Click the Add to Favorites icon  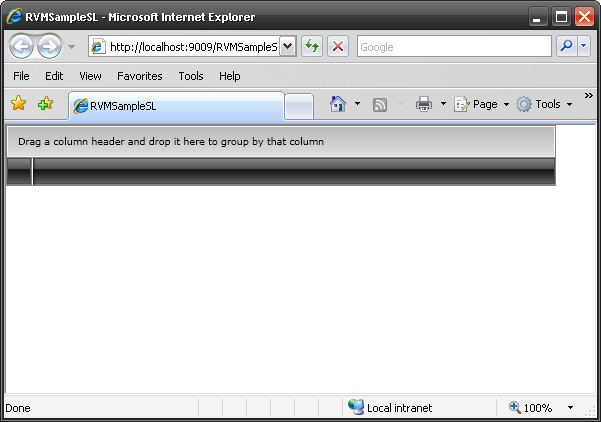tap(45, 104)
